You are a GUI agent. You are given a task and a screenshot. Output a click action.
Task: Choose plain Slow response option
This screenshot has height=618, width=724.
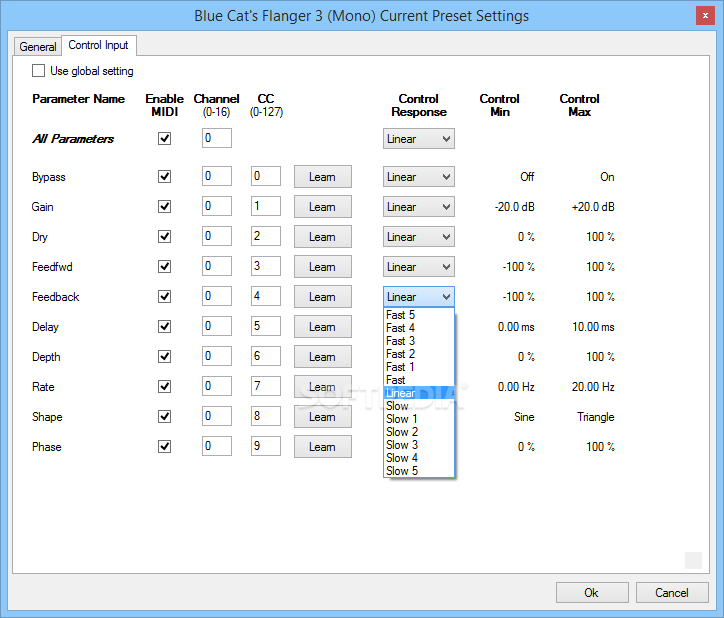click(419, 406)
